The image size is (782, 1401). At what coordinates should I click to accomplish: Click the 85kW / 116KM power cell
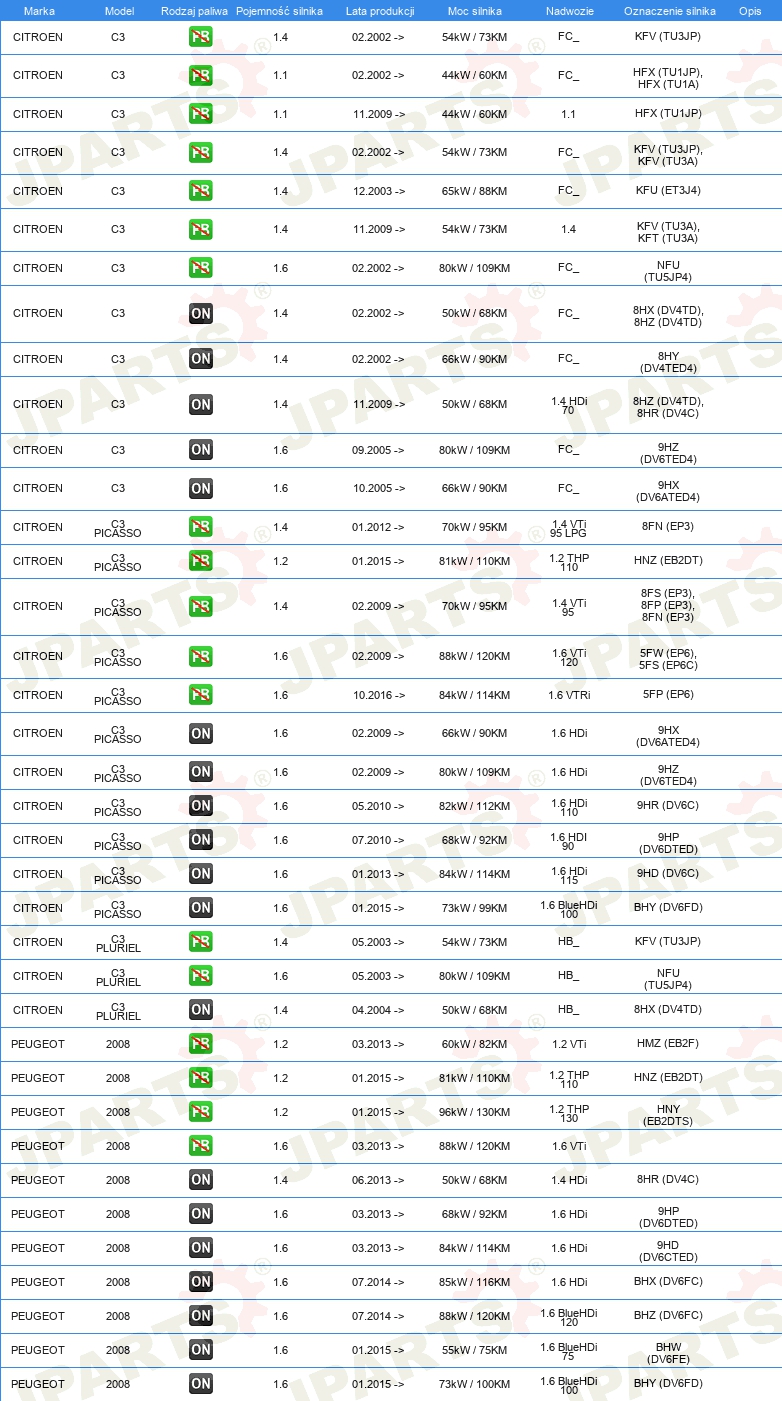tap(475, 1282)
